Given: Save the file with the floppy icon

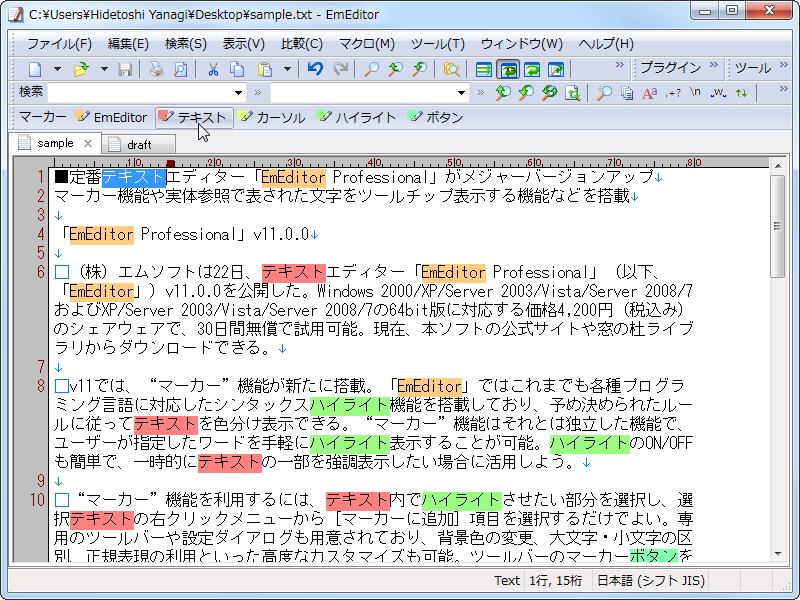Looking at the screenshot, I should tap(126, 69).
